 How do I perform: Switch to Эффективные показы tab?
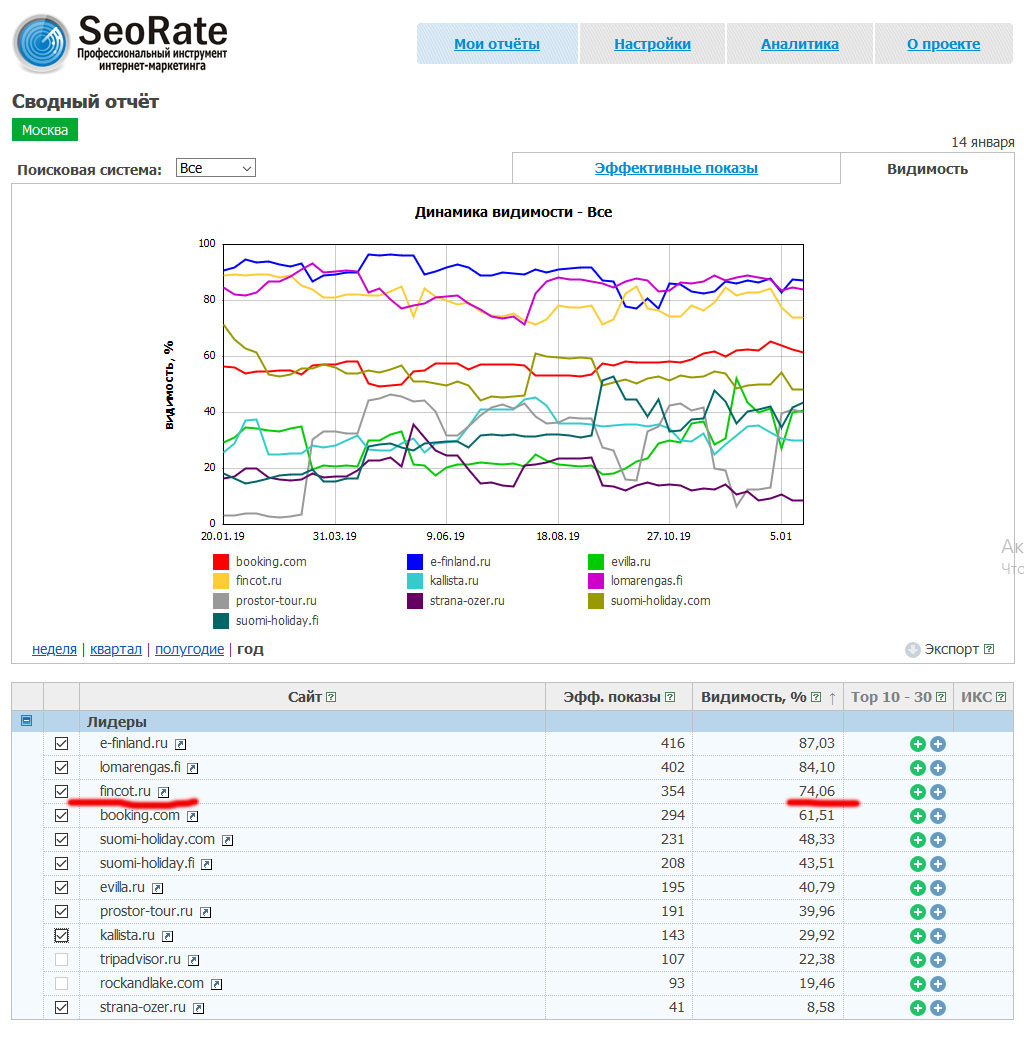[676, 168]
